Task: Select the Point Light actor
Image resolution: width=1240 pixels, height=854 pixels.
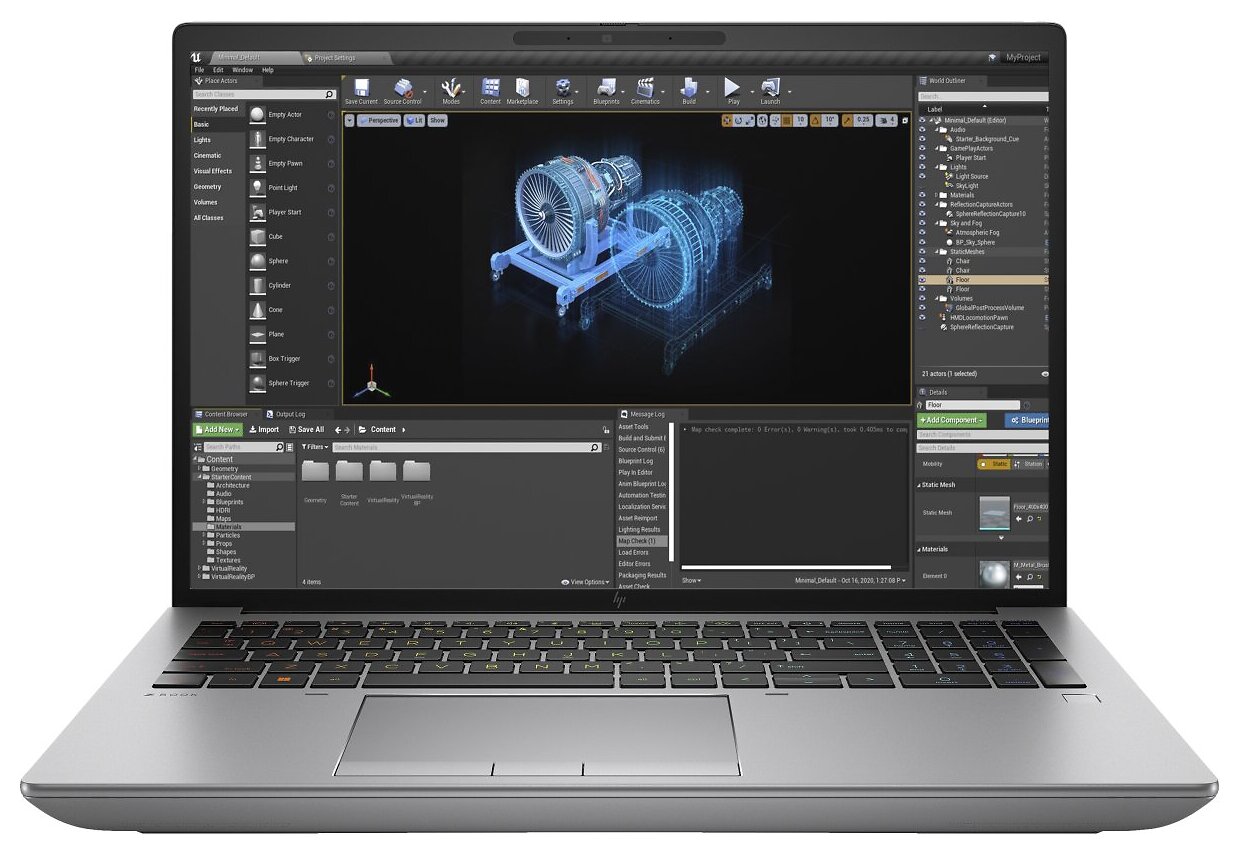Action: point(291,188)
